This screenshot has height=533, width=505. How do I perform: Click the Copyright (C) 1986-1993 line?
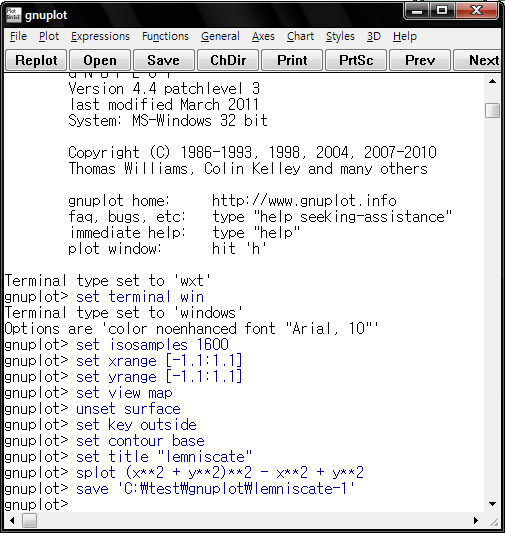252,153
